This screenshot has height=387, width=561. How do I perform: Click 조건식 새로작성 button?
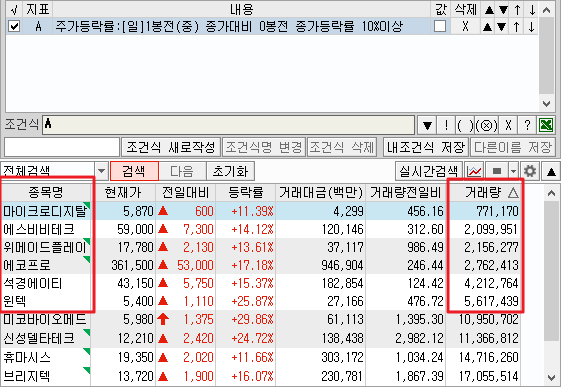[x=171, y=147]
